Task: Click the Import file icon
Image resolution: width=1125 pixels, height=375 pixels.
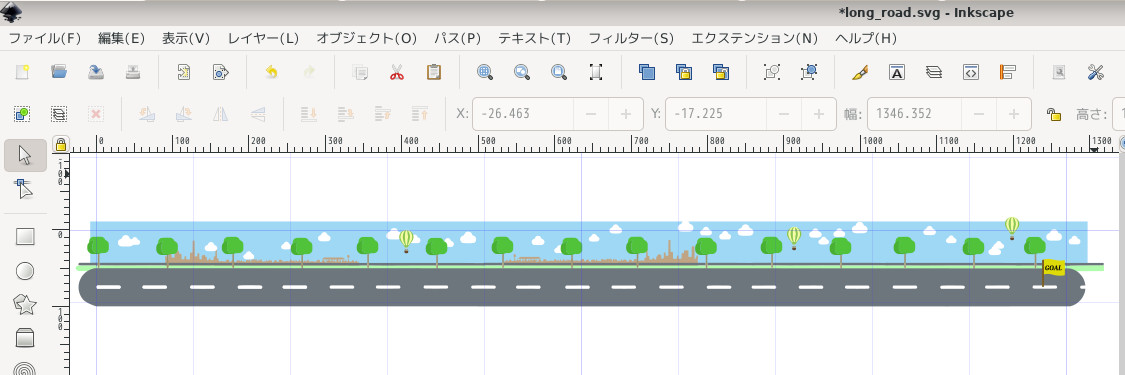Action: [x=184, y=72]
